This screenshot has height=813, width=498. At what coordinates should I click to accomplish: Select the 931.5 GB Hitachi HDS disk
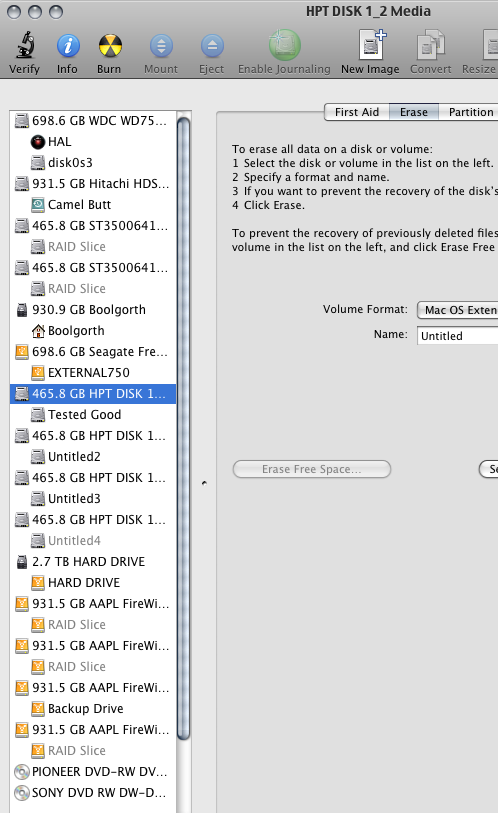click(93, 184)
